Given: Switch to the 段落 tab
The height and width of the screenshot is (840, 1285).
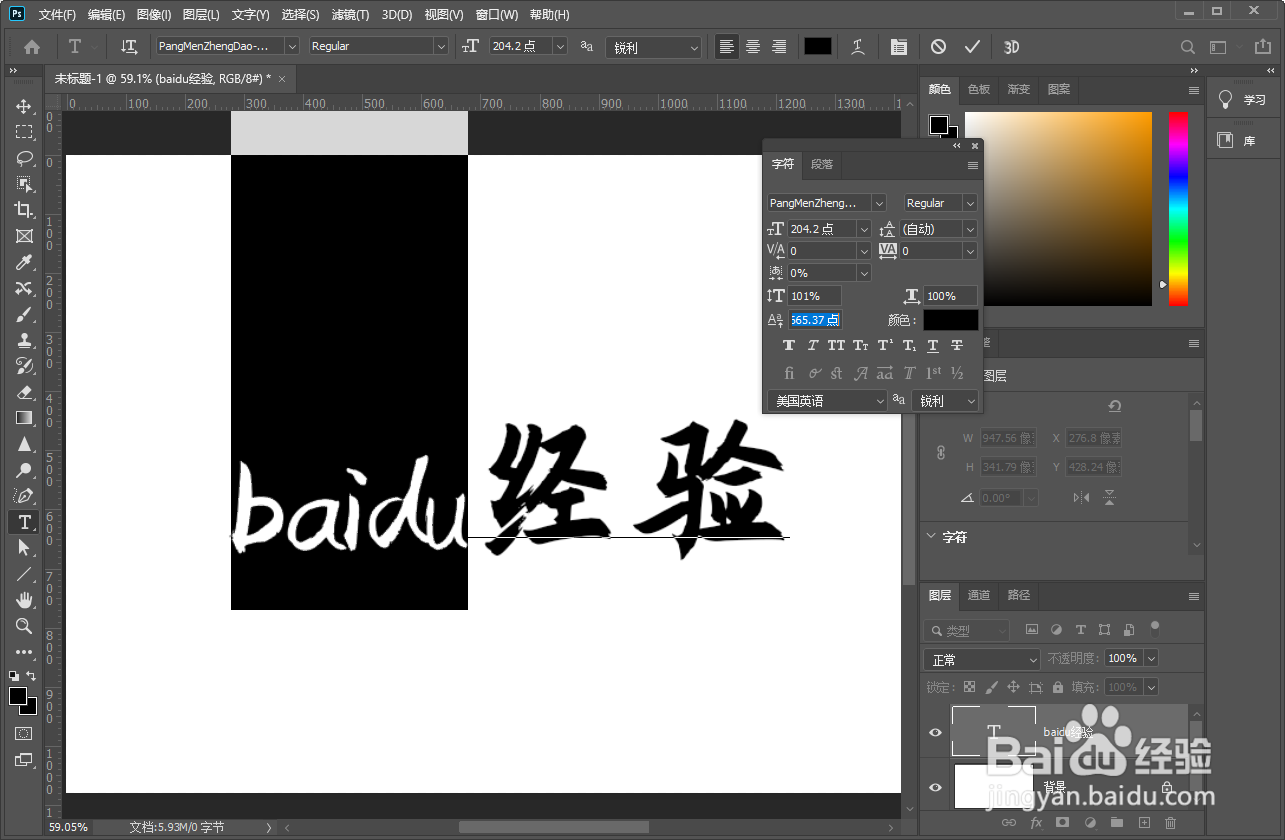Looking at the screenshot, I should tap(822, 164).
